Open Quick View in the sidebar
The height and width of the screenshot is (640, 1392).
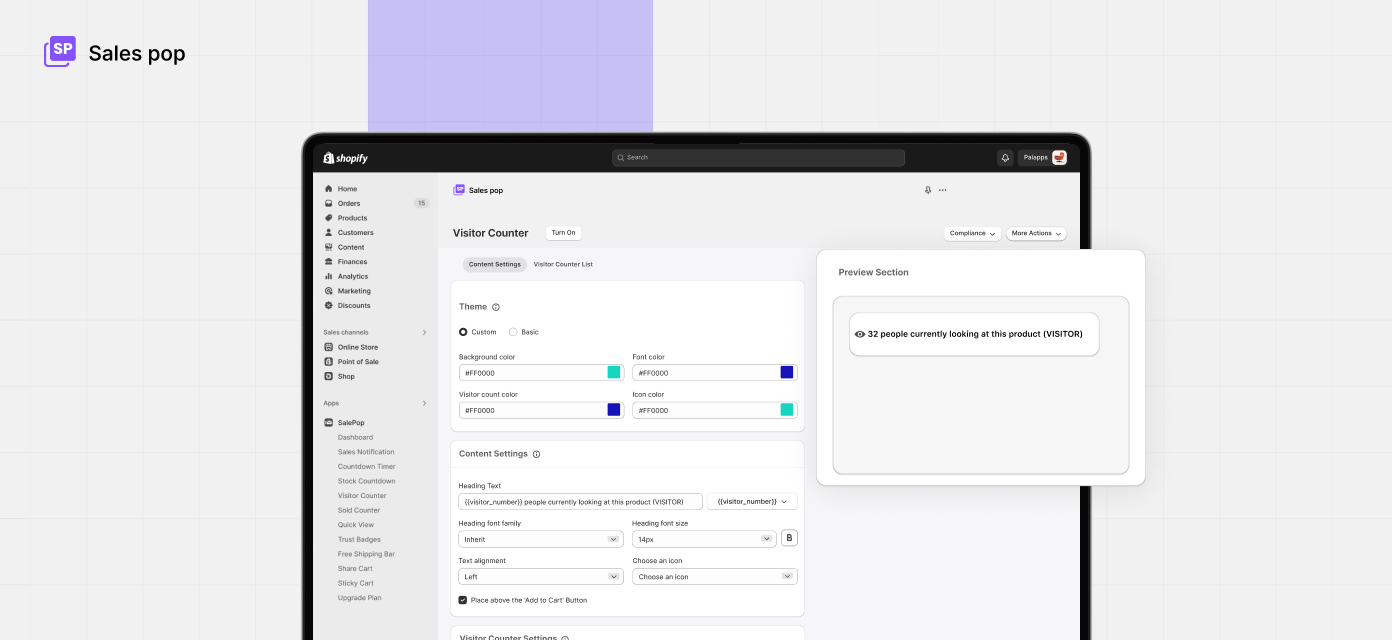coord(356,525)
